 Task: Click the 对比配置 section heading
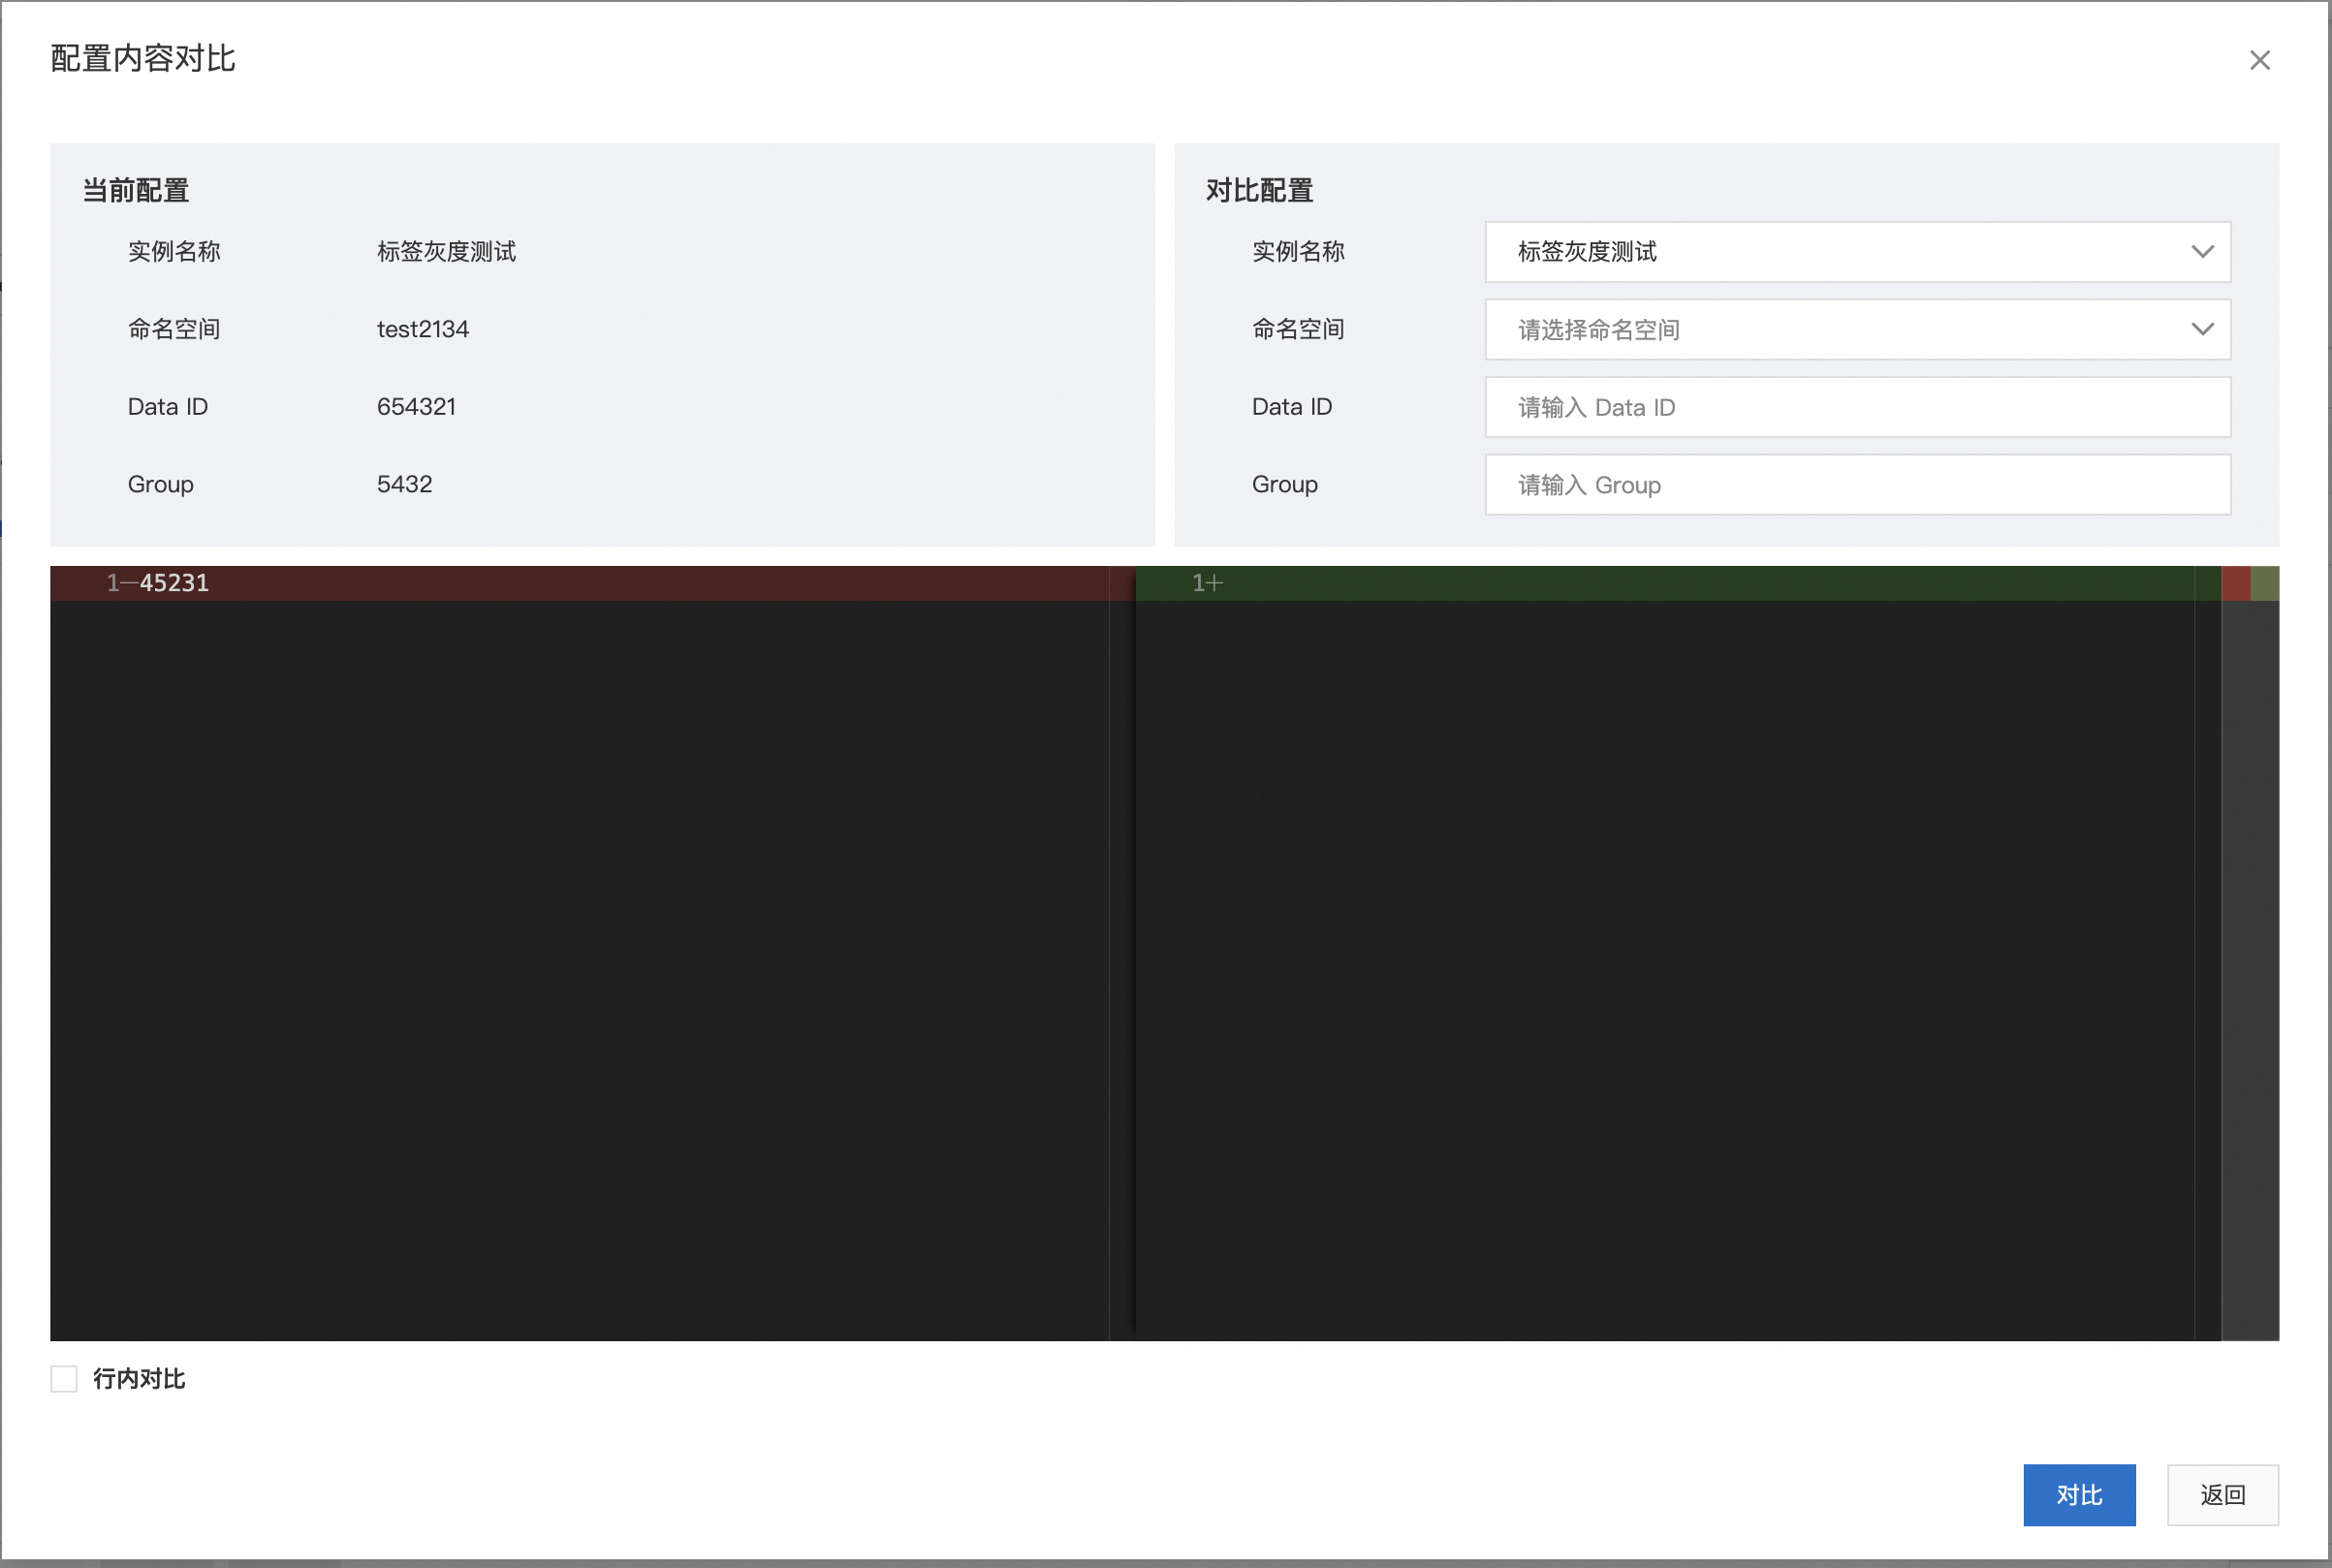click(x=1259, y=190)
